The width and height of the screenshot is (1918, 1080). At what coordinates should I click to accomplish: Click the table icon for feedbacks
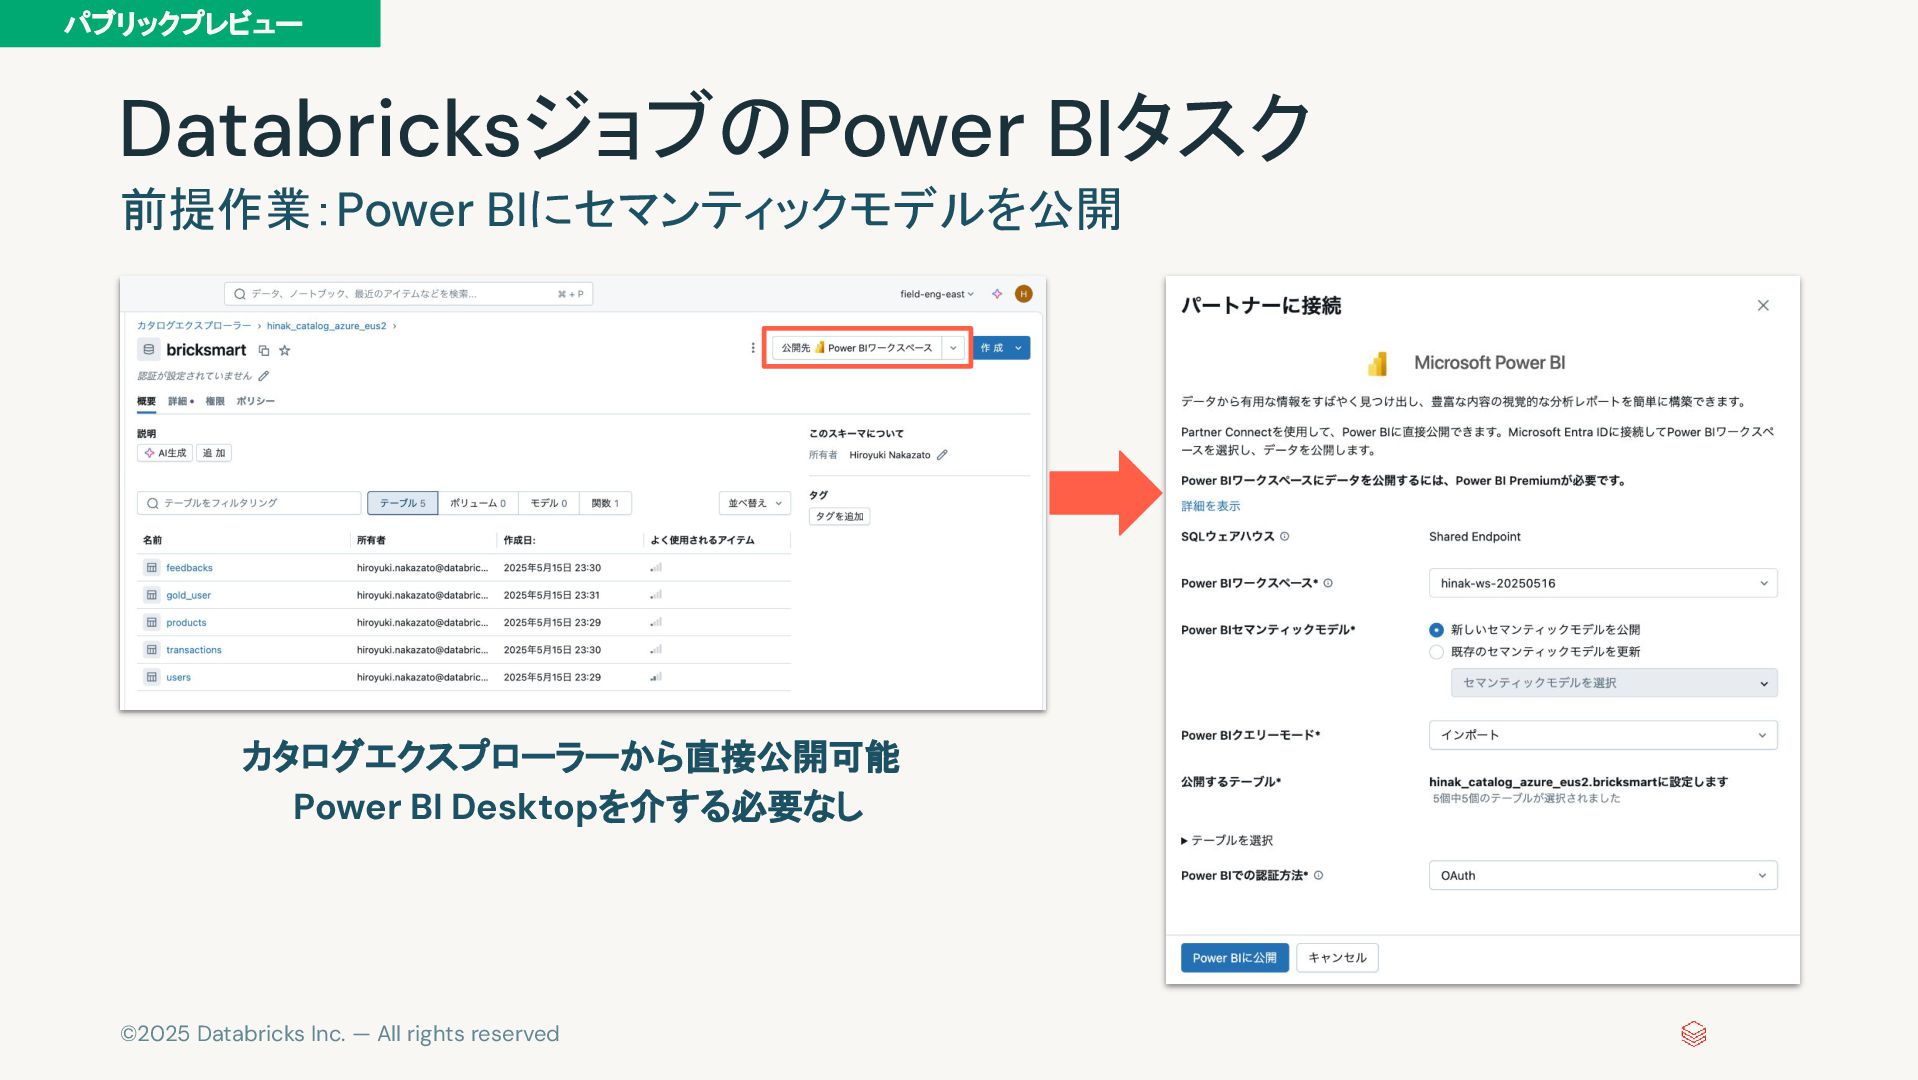[152, 568]
